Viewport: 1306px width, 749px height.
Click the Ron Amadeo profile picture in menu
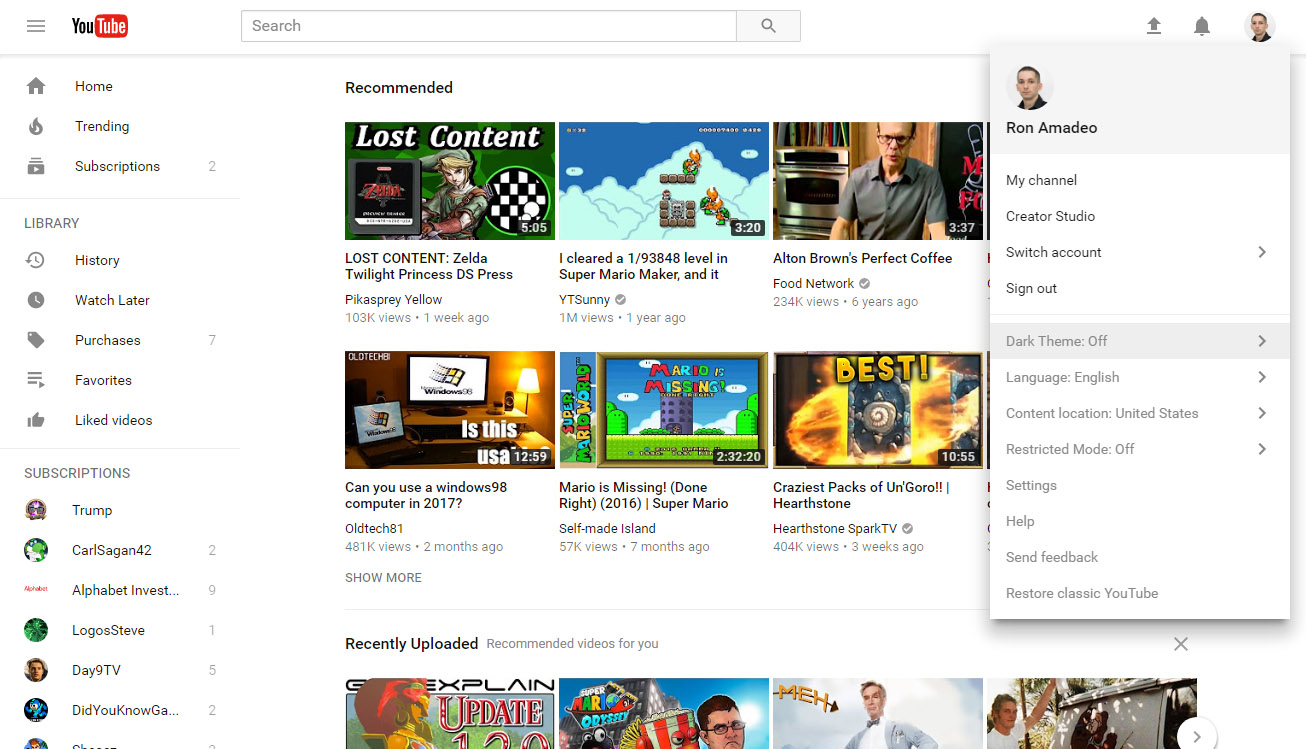(x=1029, y=88)
